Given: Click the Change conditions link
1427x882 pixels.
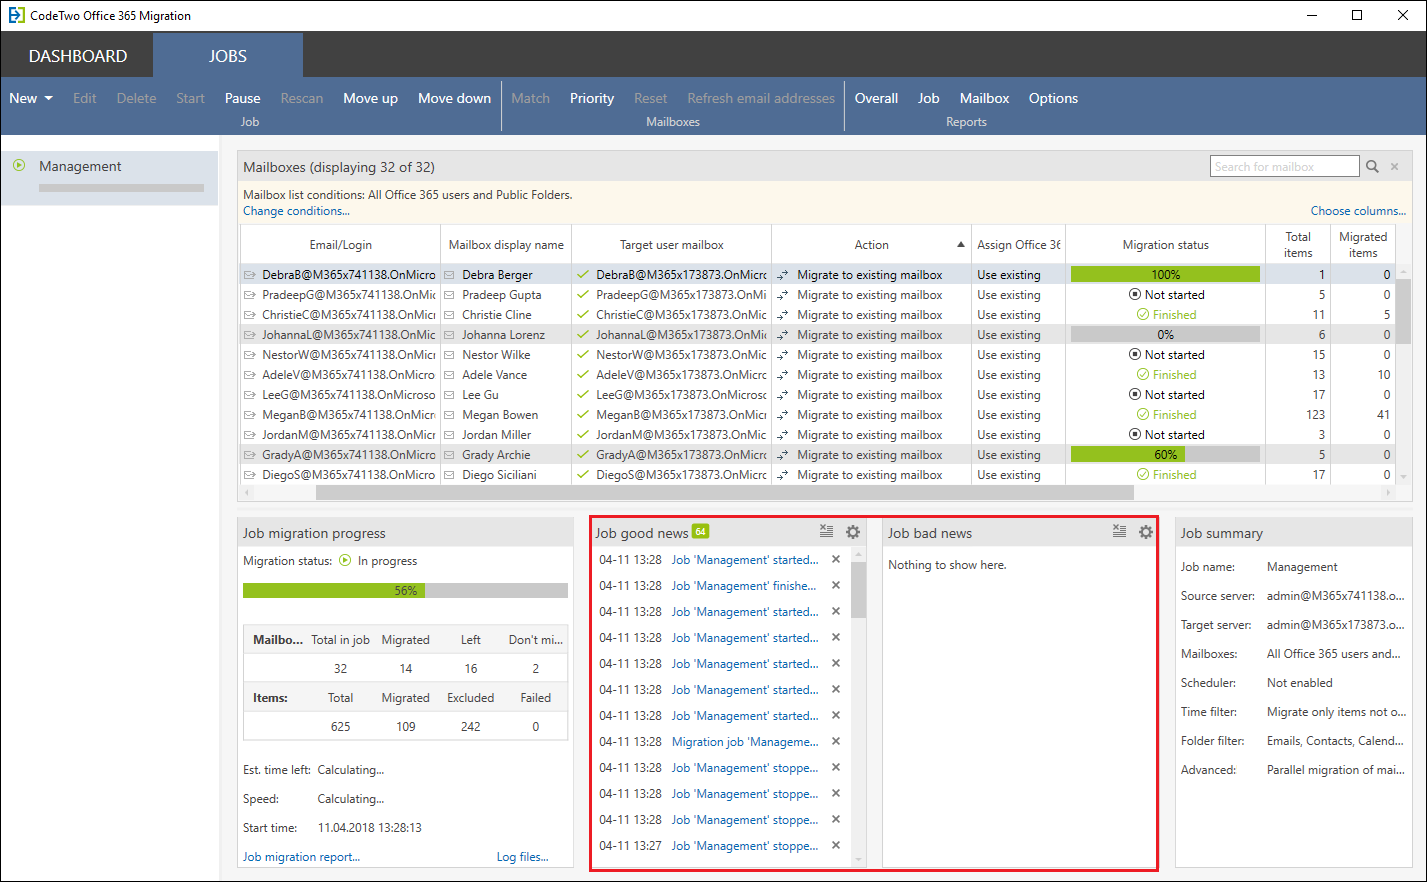Looking at the screenshot, I should [296, 211].
